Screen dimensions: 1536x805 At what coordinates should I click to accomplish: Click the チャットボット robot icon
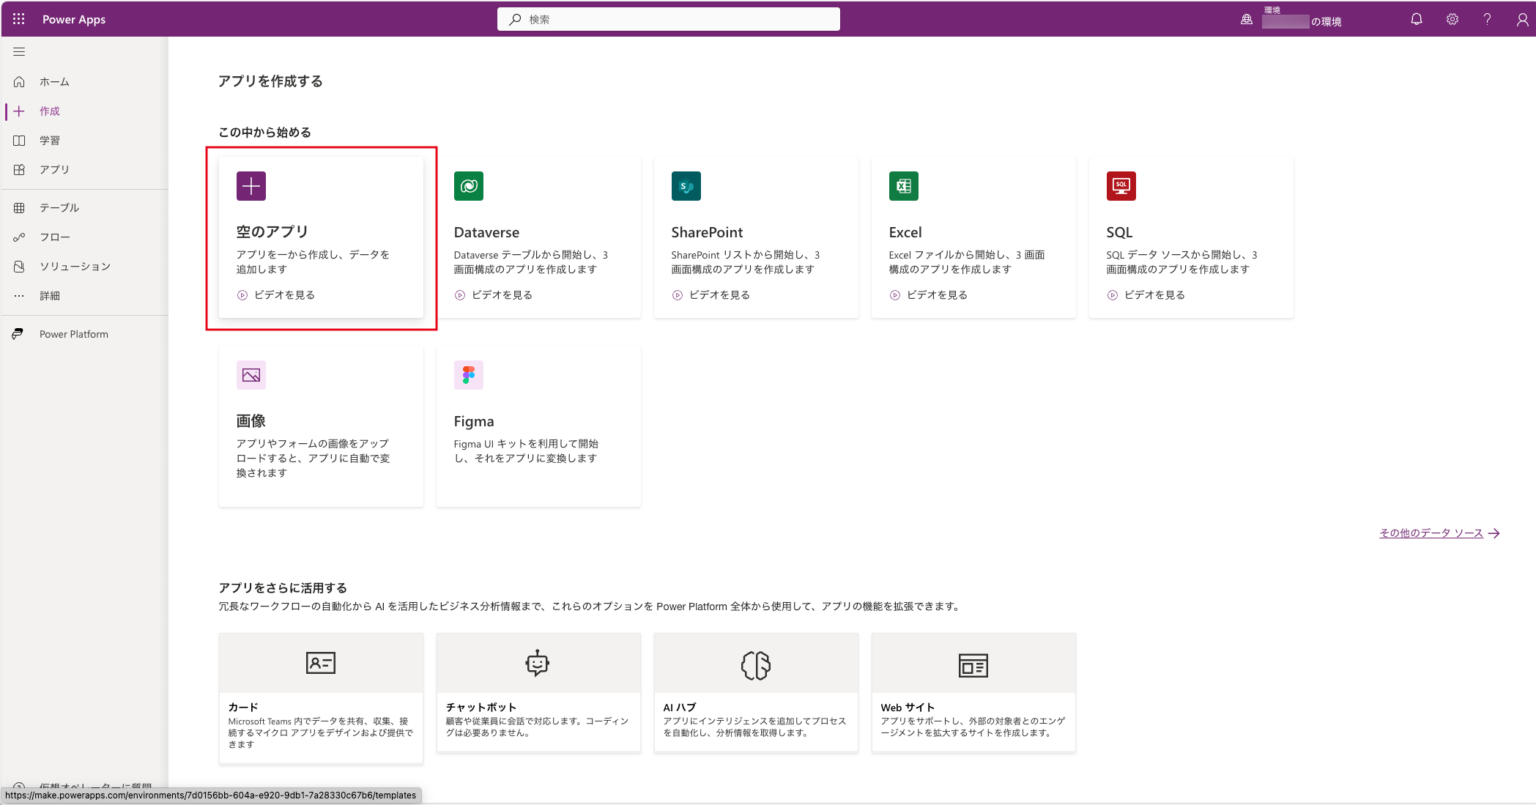[538, 662]
